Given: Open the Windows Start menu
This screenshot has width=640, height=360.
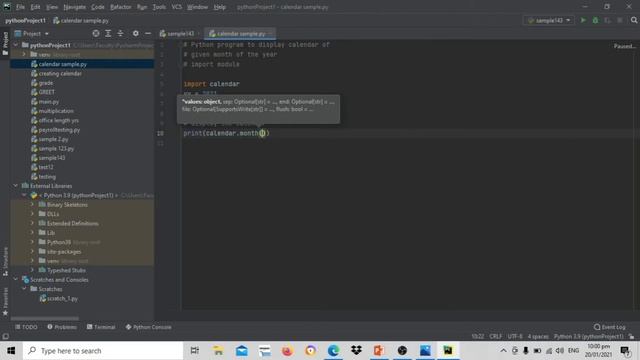Looking at the screenshot, I should [x=11, y=351].
